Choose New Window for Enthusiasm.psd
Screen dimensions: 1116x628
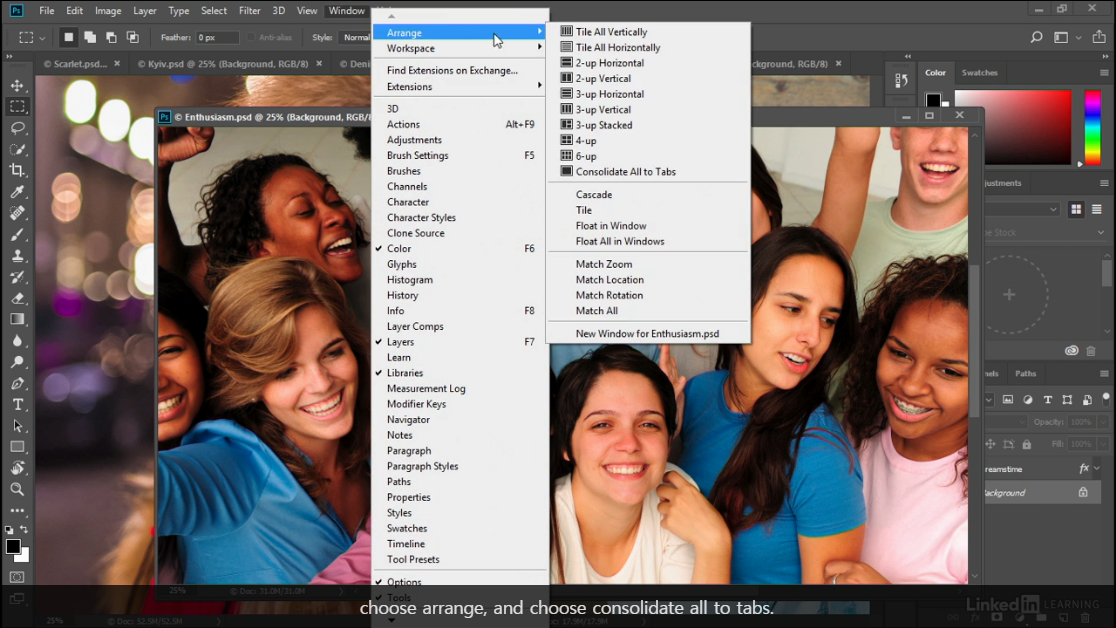[648, 333]
